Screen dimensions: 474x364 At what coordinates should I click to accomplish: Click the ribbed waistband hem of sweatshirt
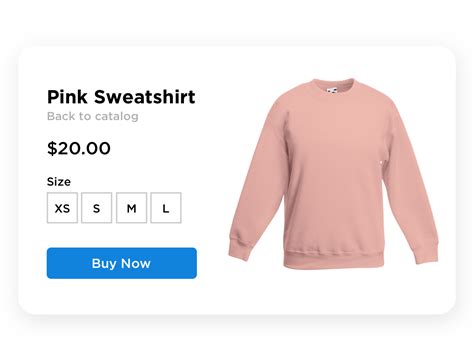(x=333, y=259)
